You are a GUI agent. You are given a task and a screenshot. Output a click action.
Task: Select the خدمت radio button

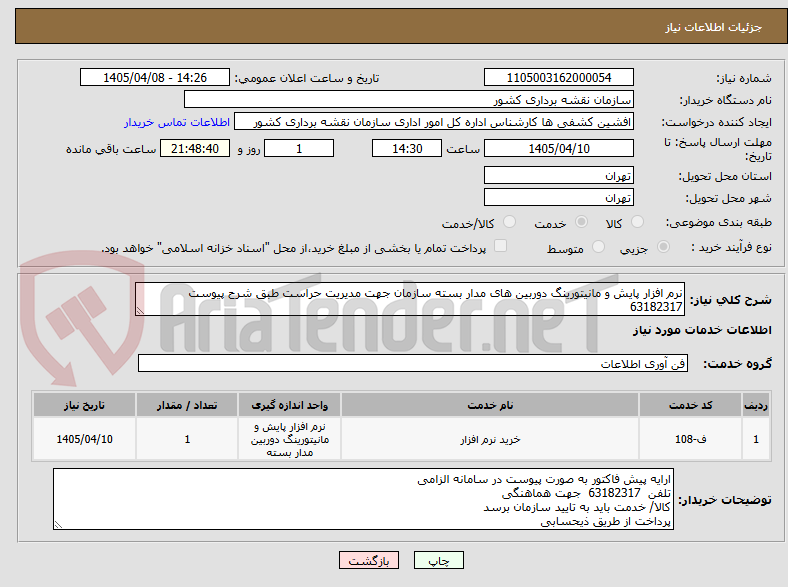point(581,222)
